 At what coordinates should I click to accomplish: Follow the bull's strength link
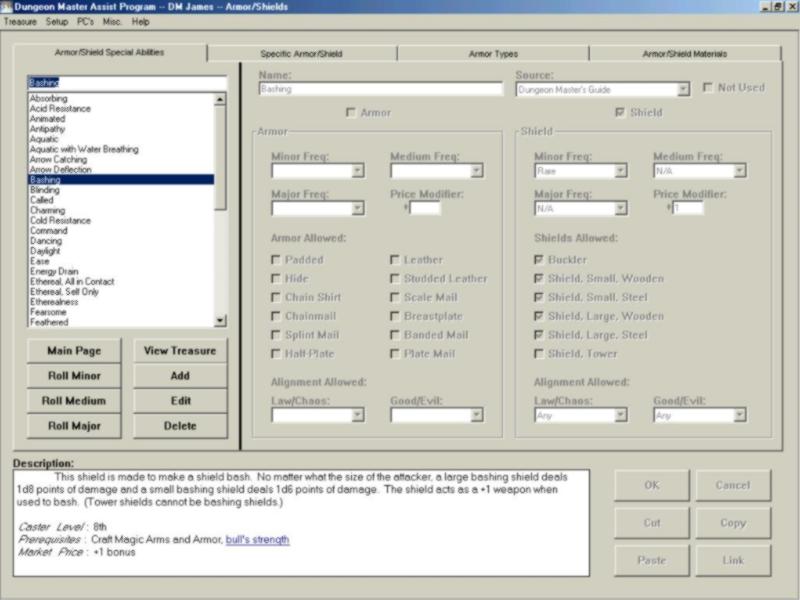pyautogui.click(x=257, y=539)
